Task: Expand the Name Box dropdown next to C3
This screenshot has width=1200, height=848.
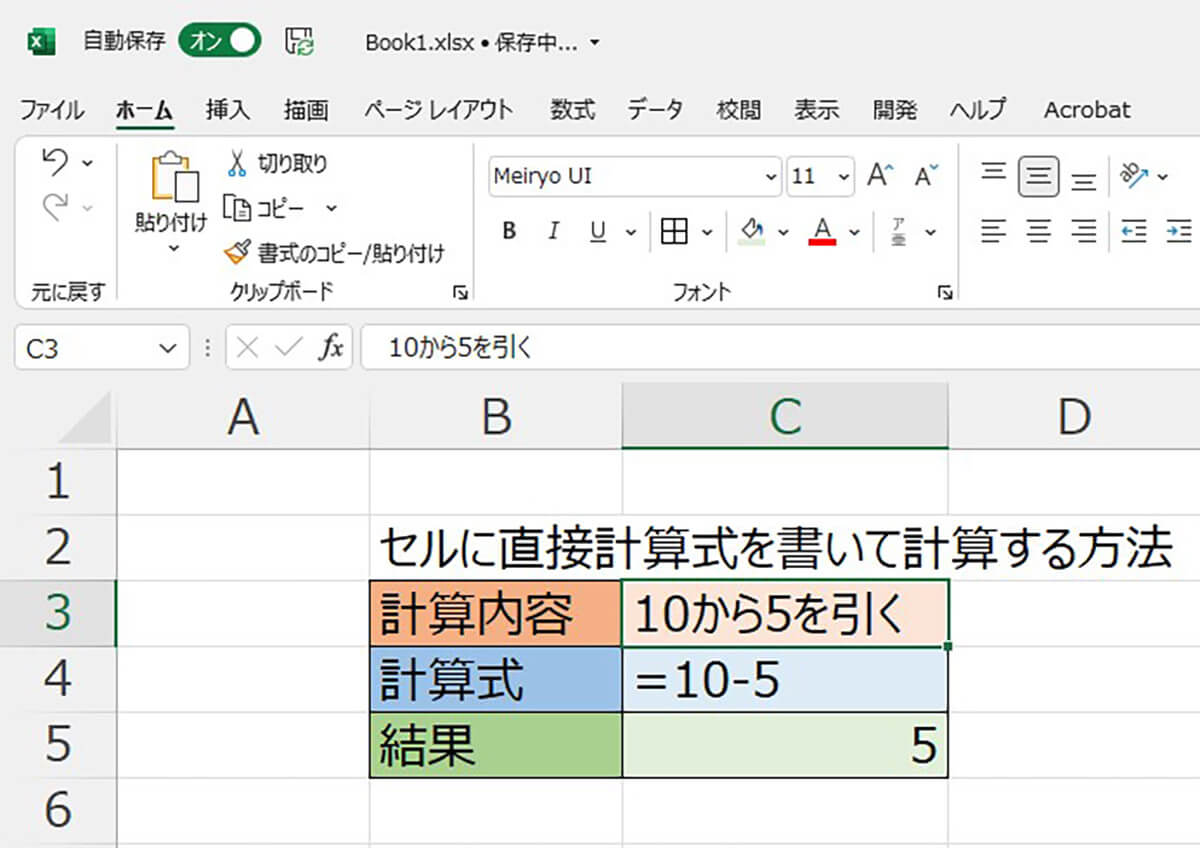Action: click(x=166, y=349)
